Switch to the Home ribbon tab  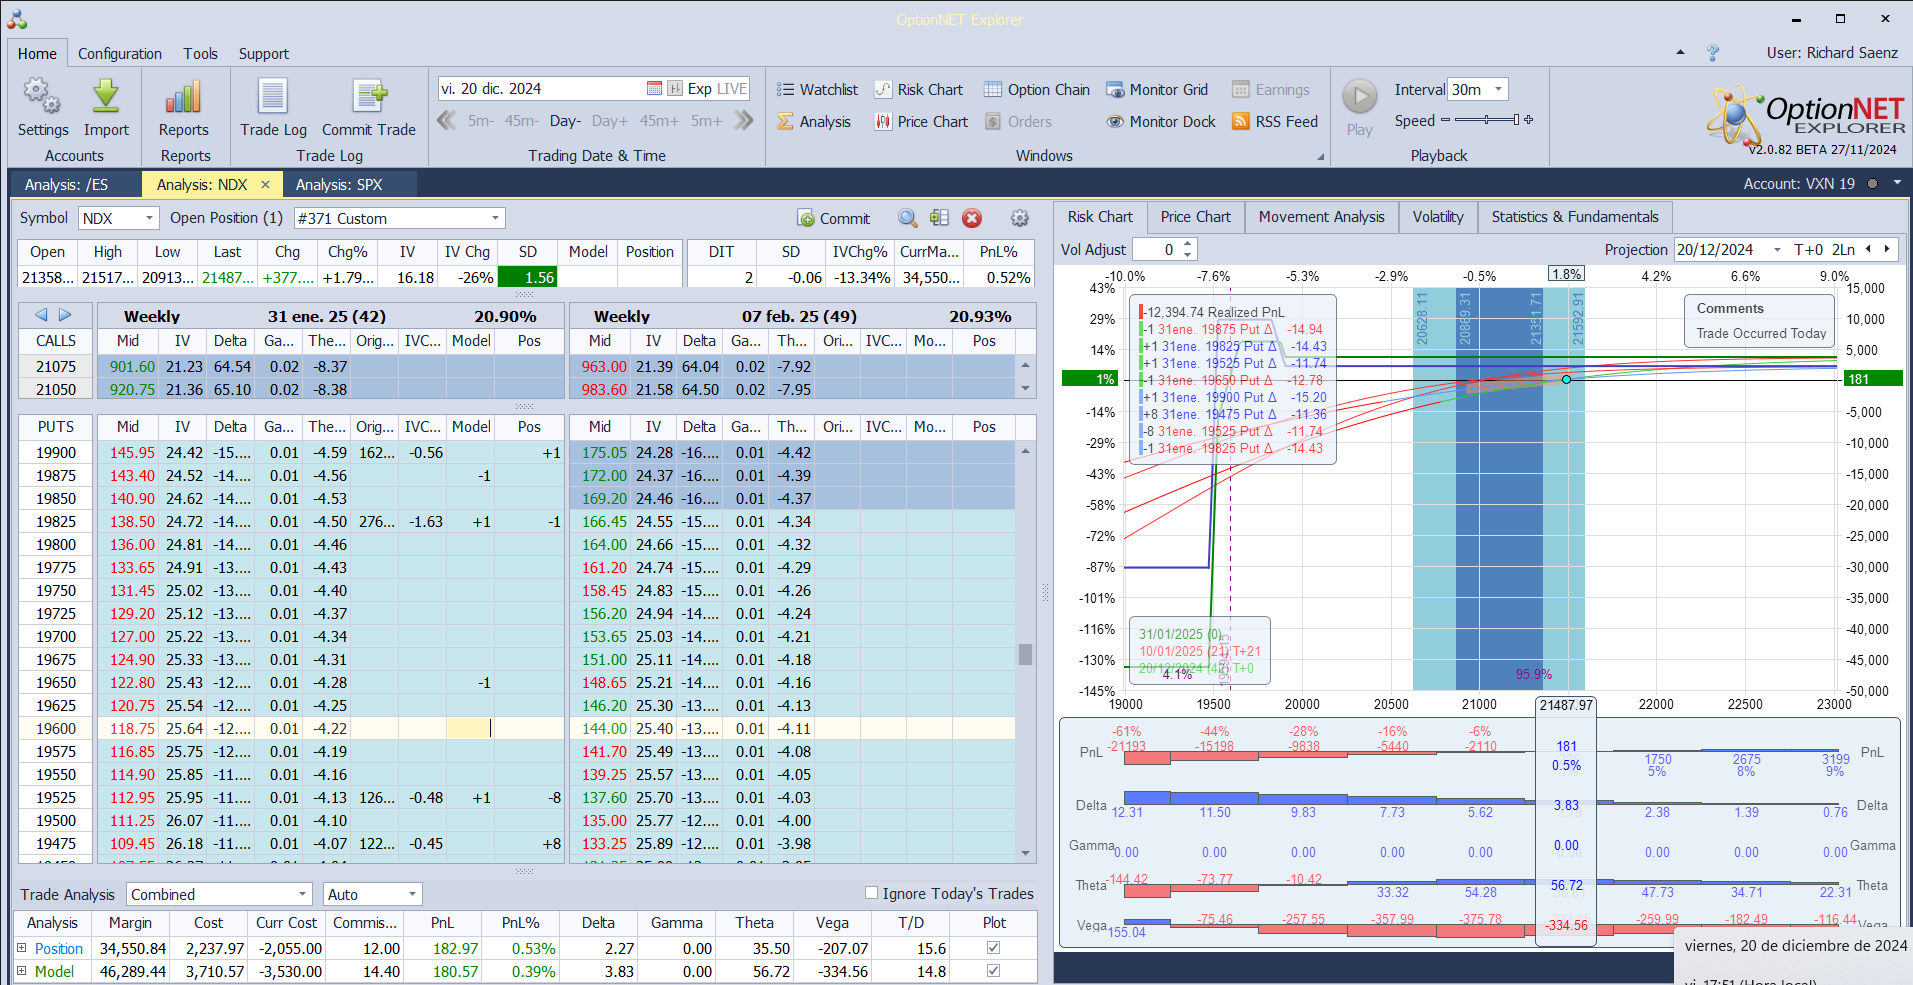(37, 53)
